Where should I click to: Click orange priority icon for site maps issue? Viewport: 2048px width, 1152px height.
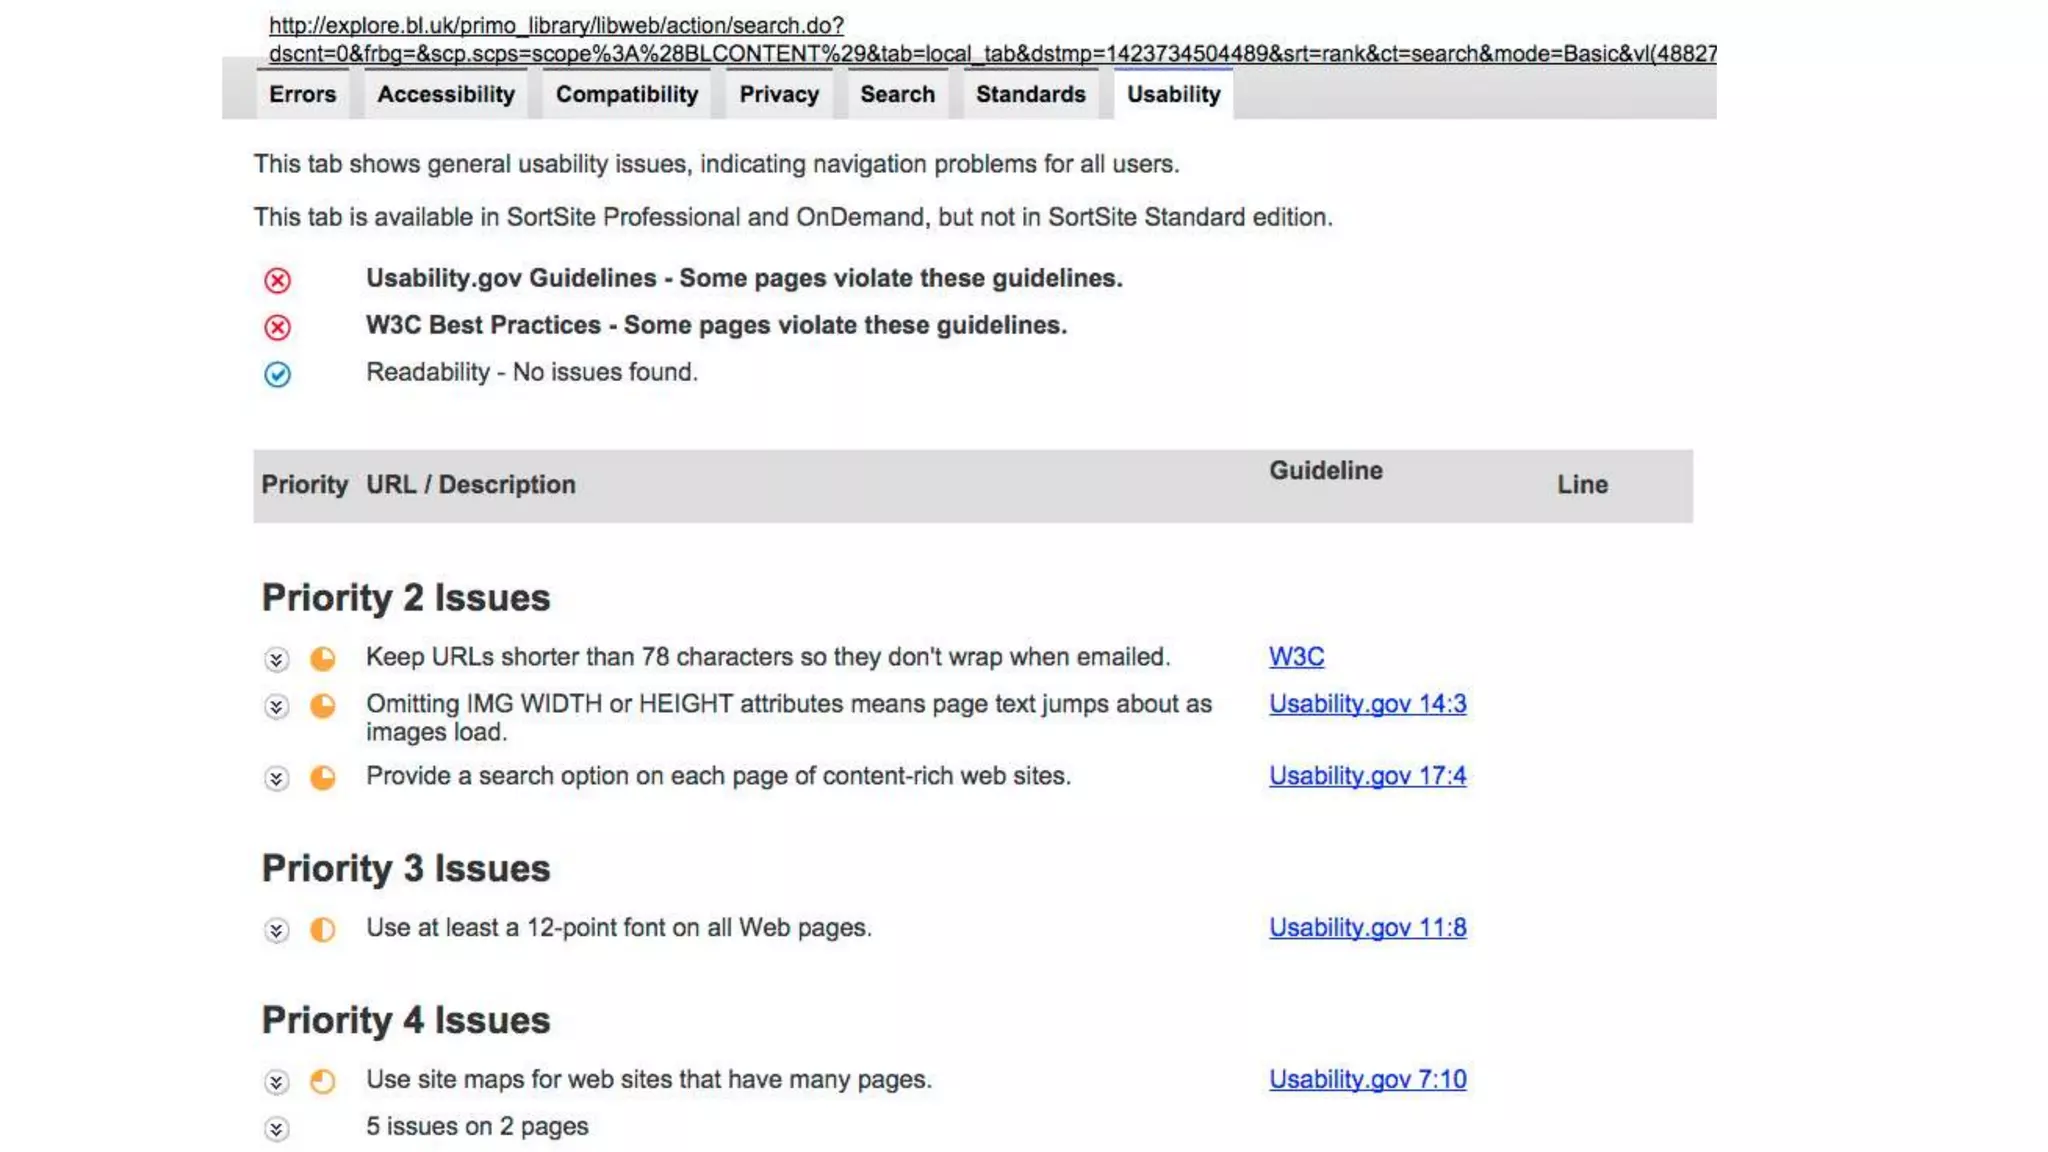pyautogui.click(x=322, y=1081)
